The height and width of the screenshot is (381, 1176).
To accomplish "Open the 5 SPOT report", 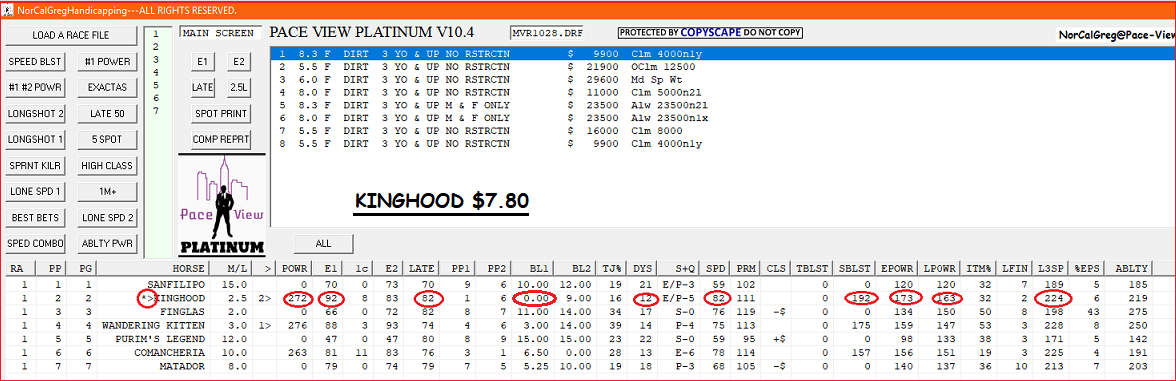I will coord(107,139).
